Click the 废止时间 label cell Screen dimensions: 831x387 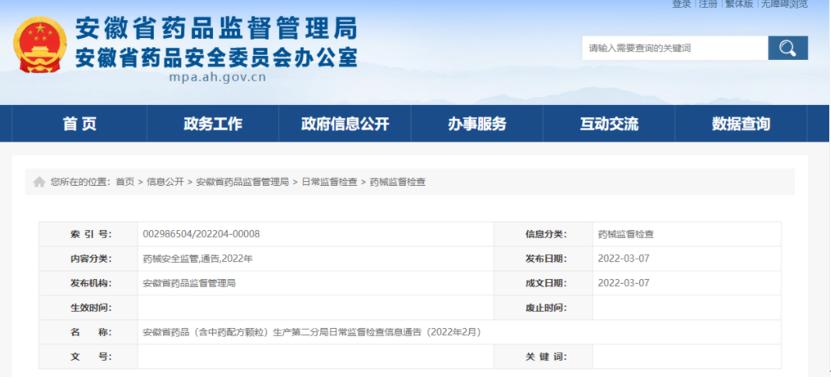(x=543, y=307)
